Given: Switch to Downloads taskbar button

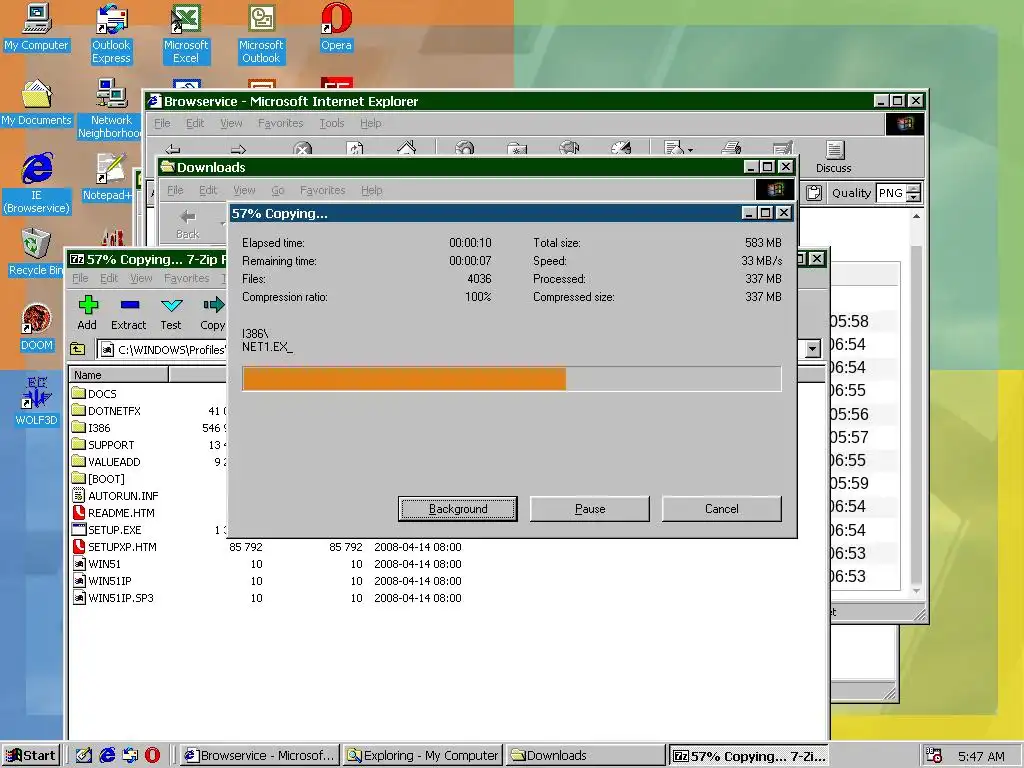Looking at the screenshot, I should click(585, 756).
